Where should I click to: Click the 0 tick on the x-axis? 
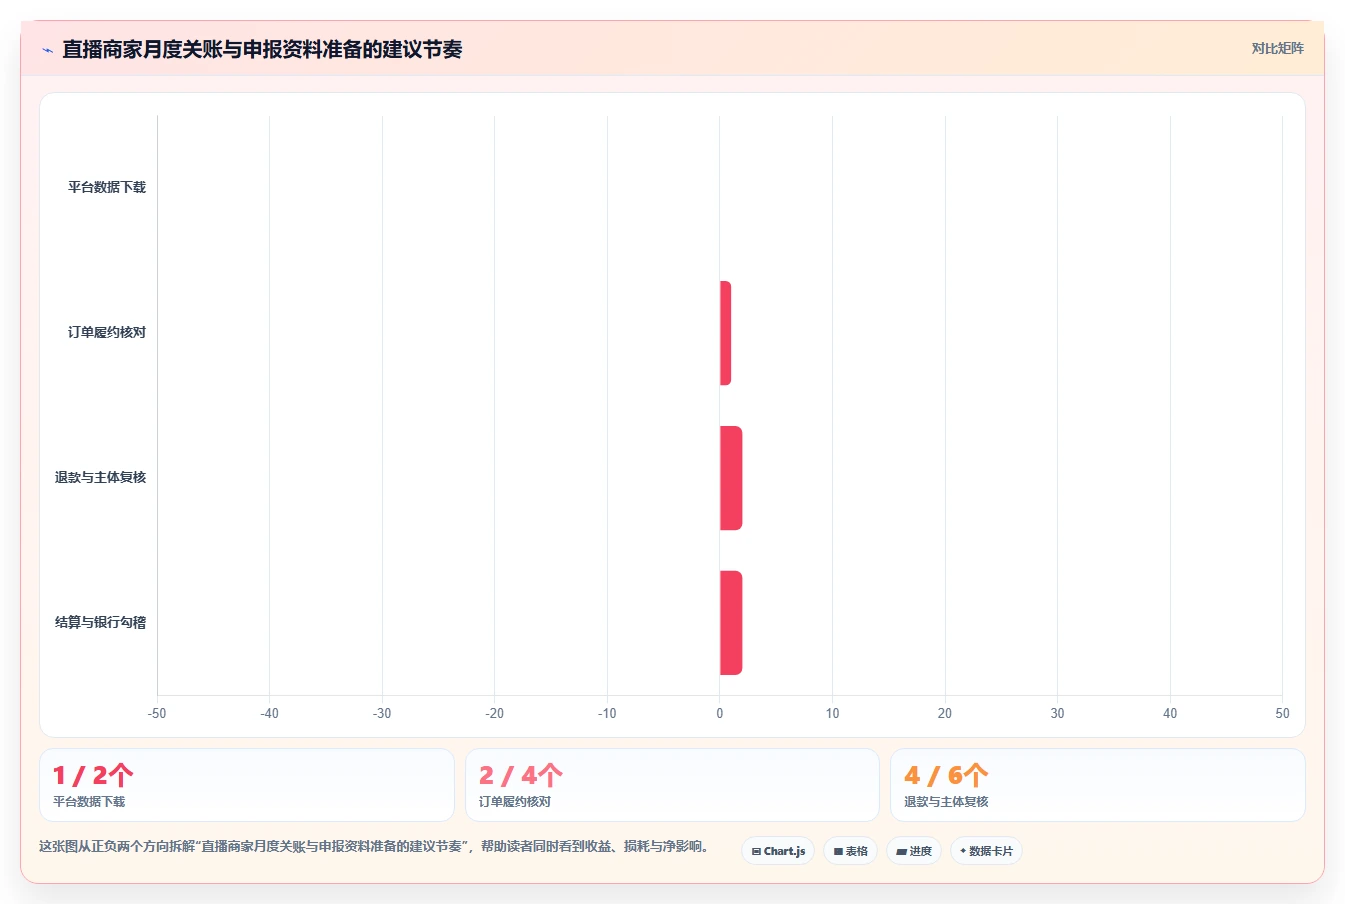pos(720,713)
